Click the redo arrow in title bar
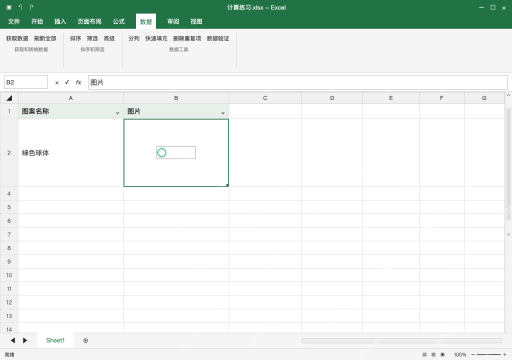Image resolution: width=512 pixels, height=360 pixels. tap(31, 7)
